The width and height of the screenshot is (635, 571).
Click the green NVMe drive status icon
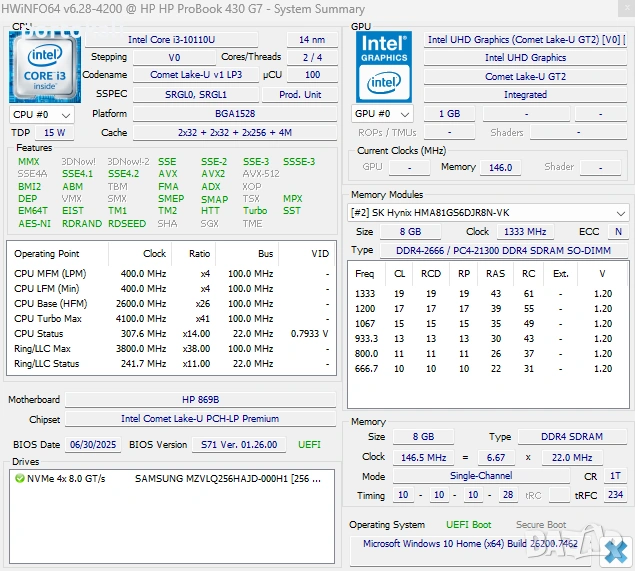(20, 479)
